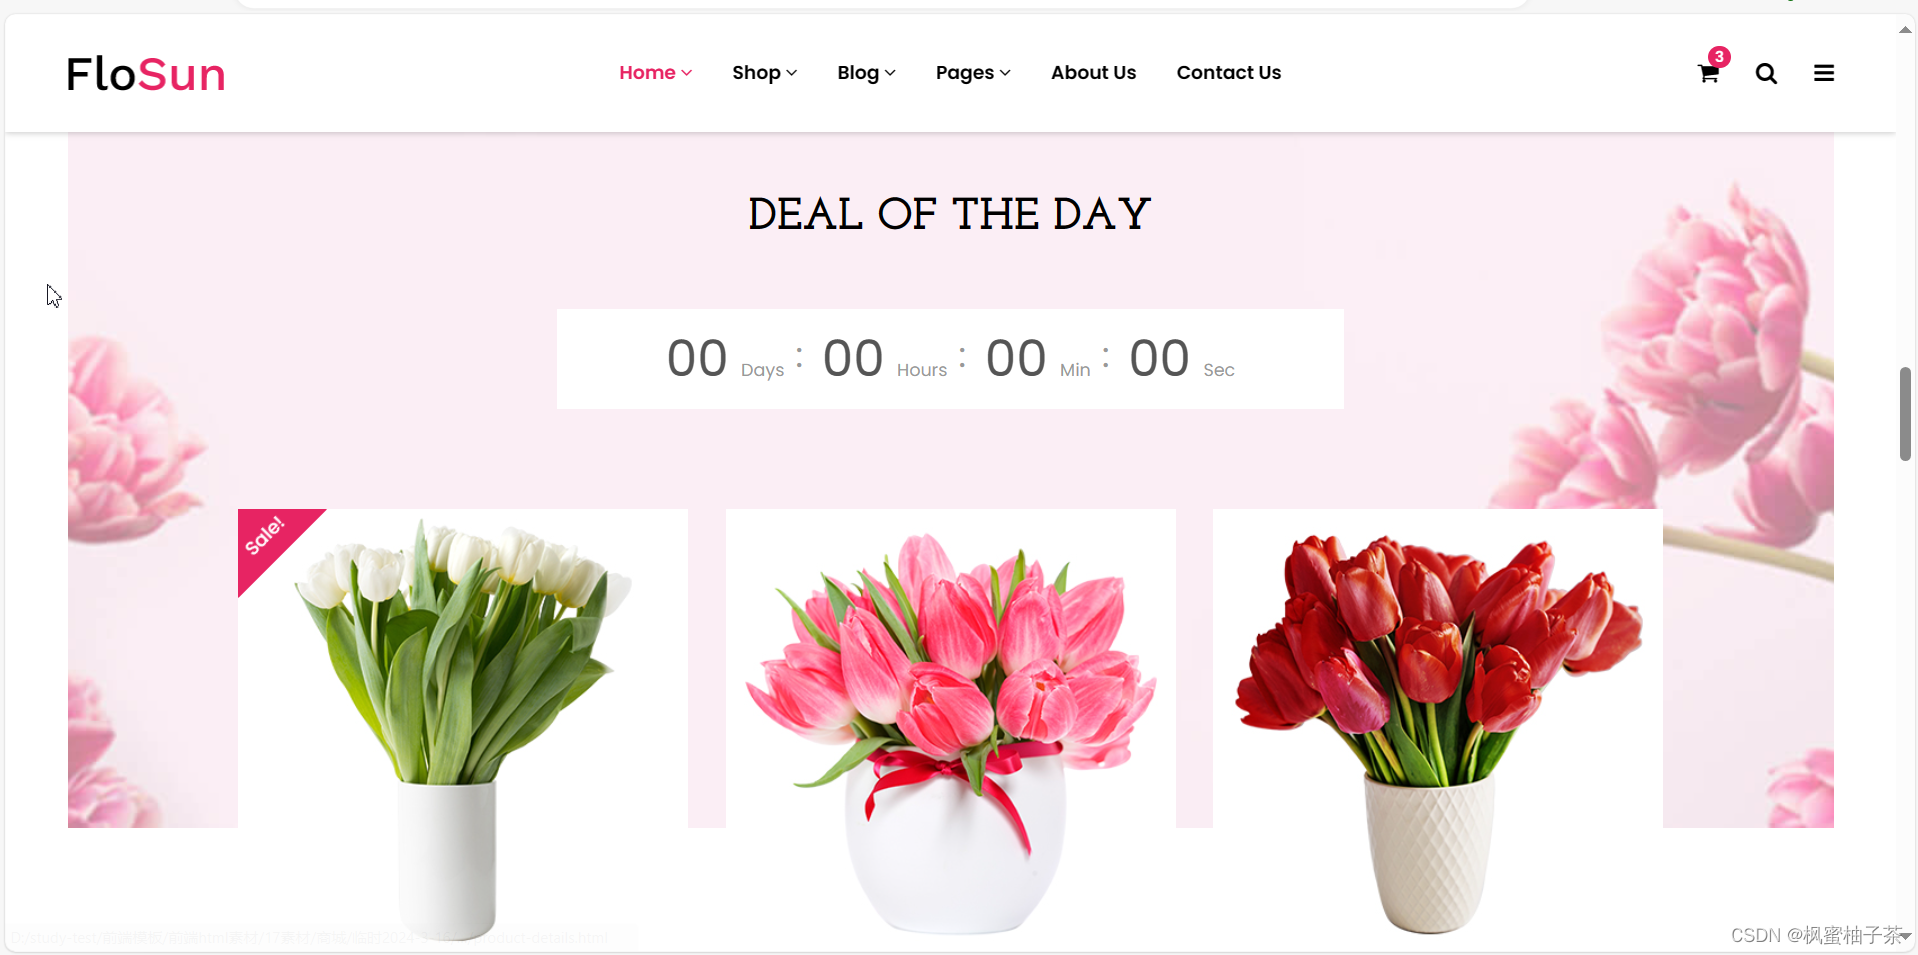The height and width of the screenshot is (955, 1918).
Task: Select the white tulips product image
Action: 463,727
